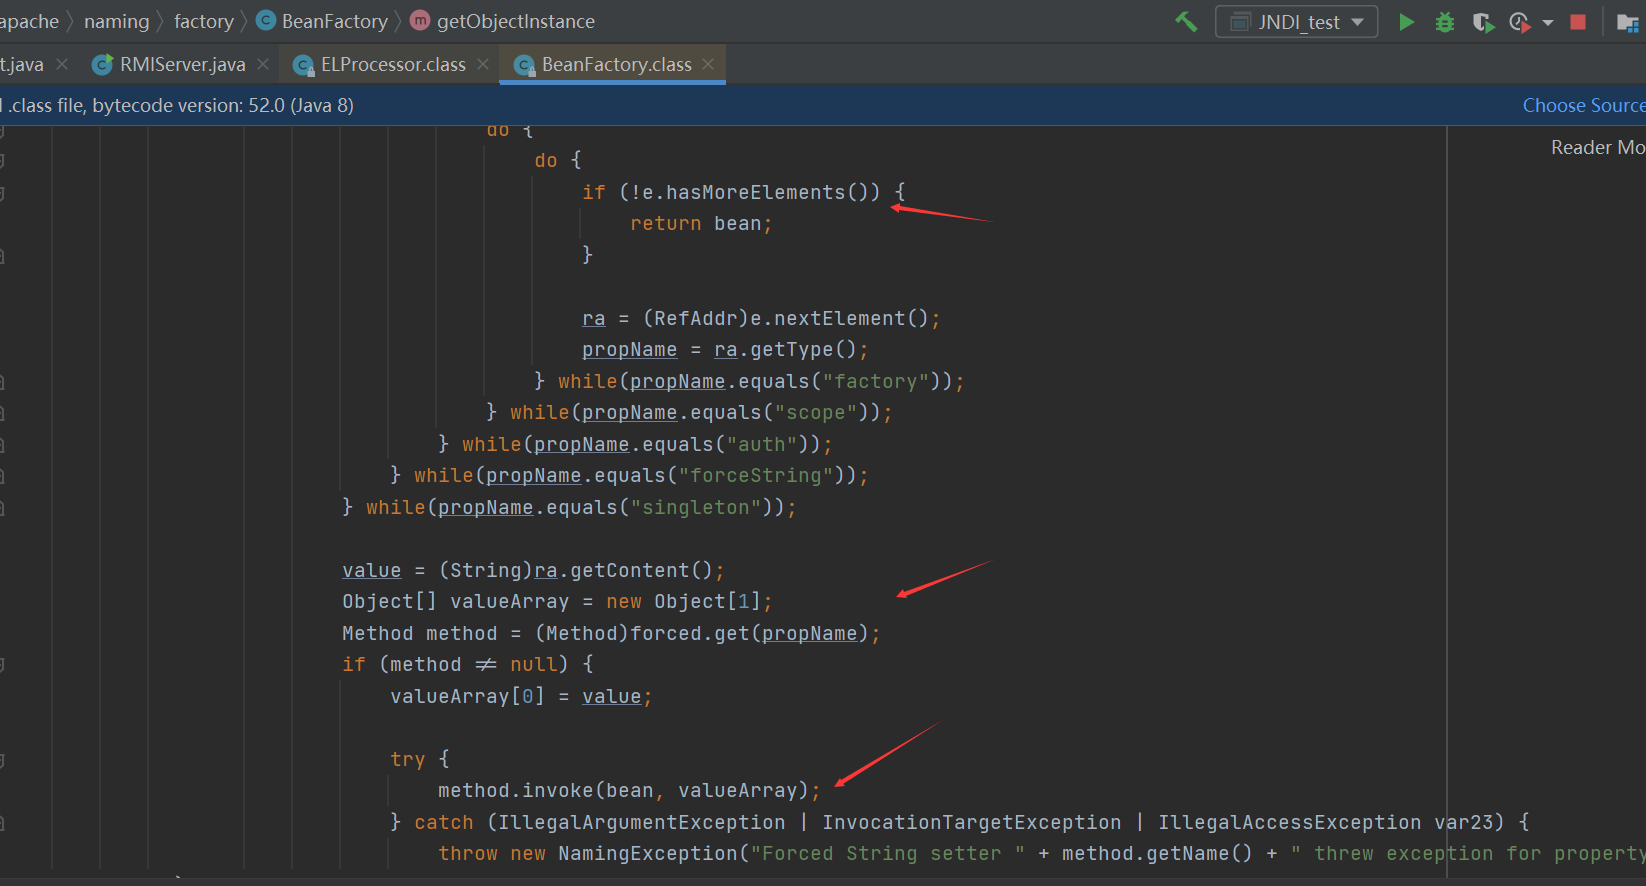Image resolution: width=1646 pixels, height=886 pixels.
Task: Click 'method.getName()' in the throw line
Action: coord(1157,854)
